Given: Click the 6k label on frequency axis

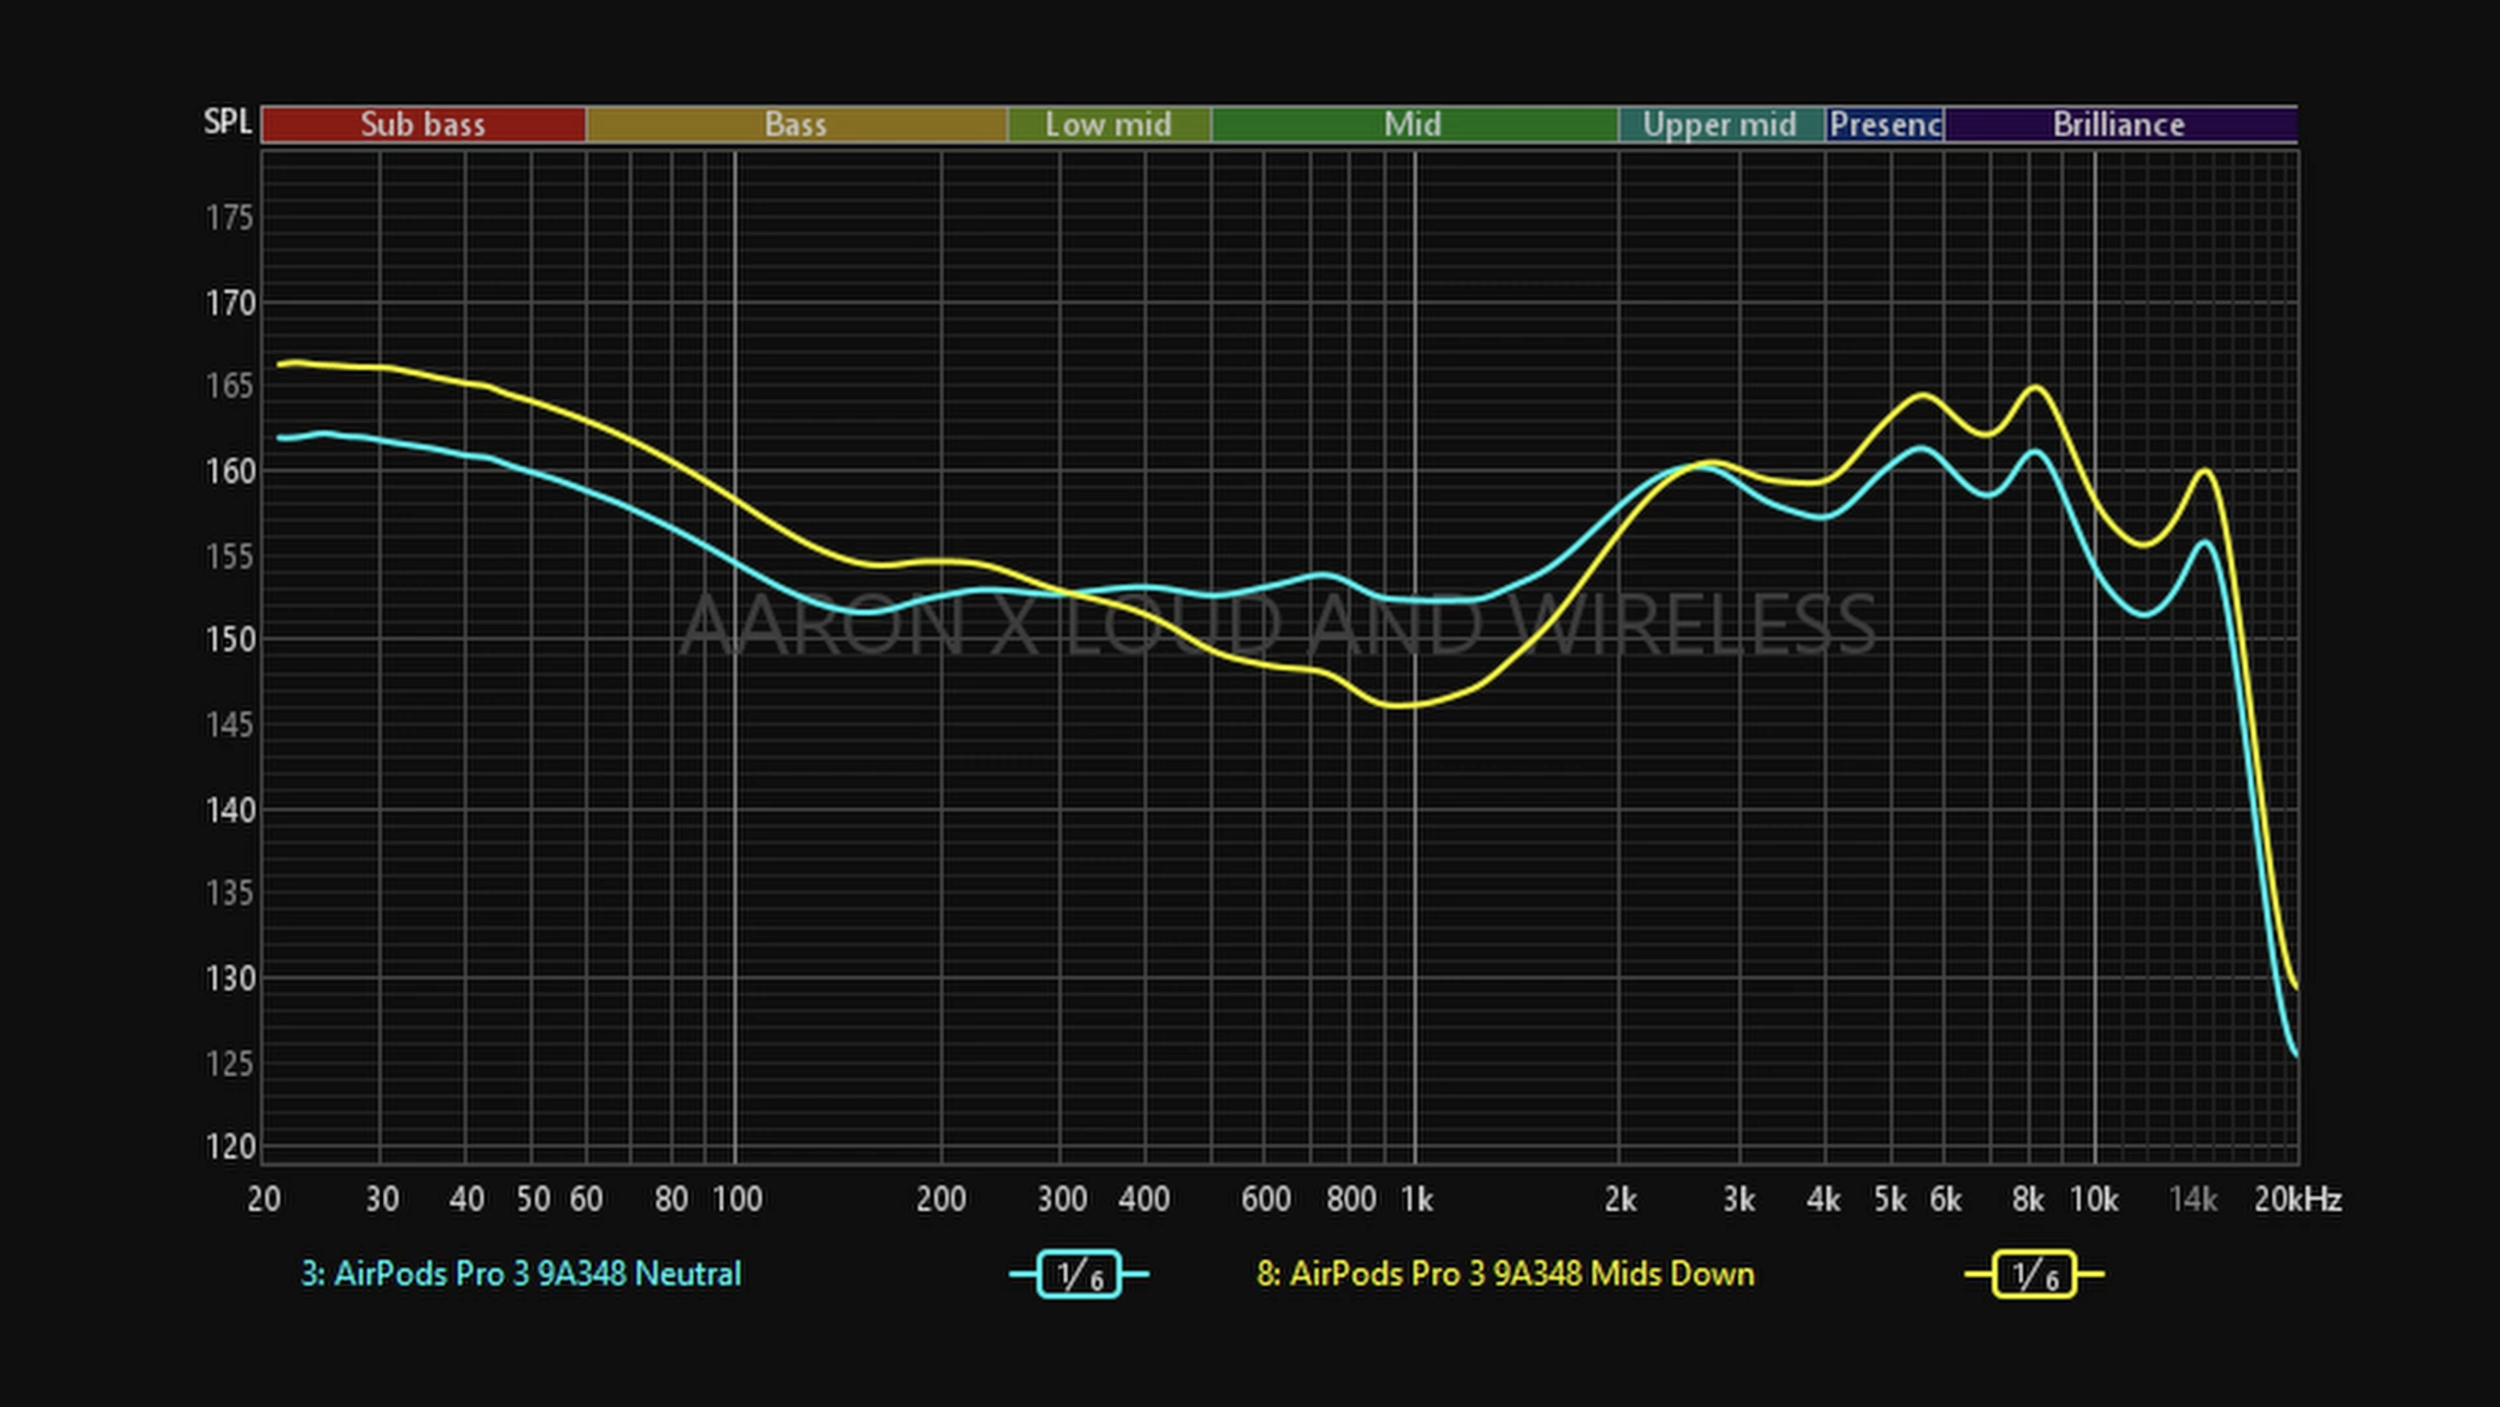Looking at the screenshot, I should point(1945,1199).
